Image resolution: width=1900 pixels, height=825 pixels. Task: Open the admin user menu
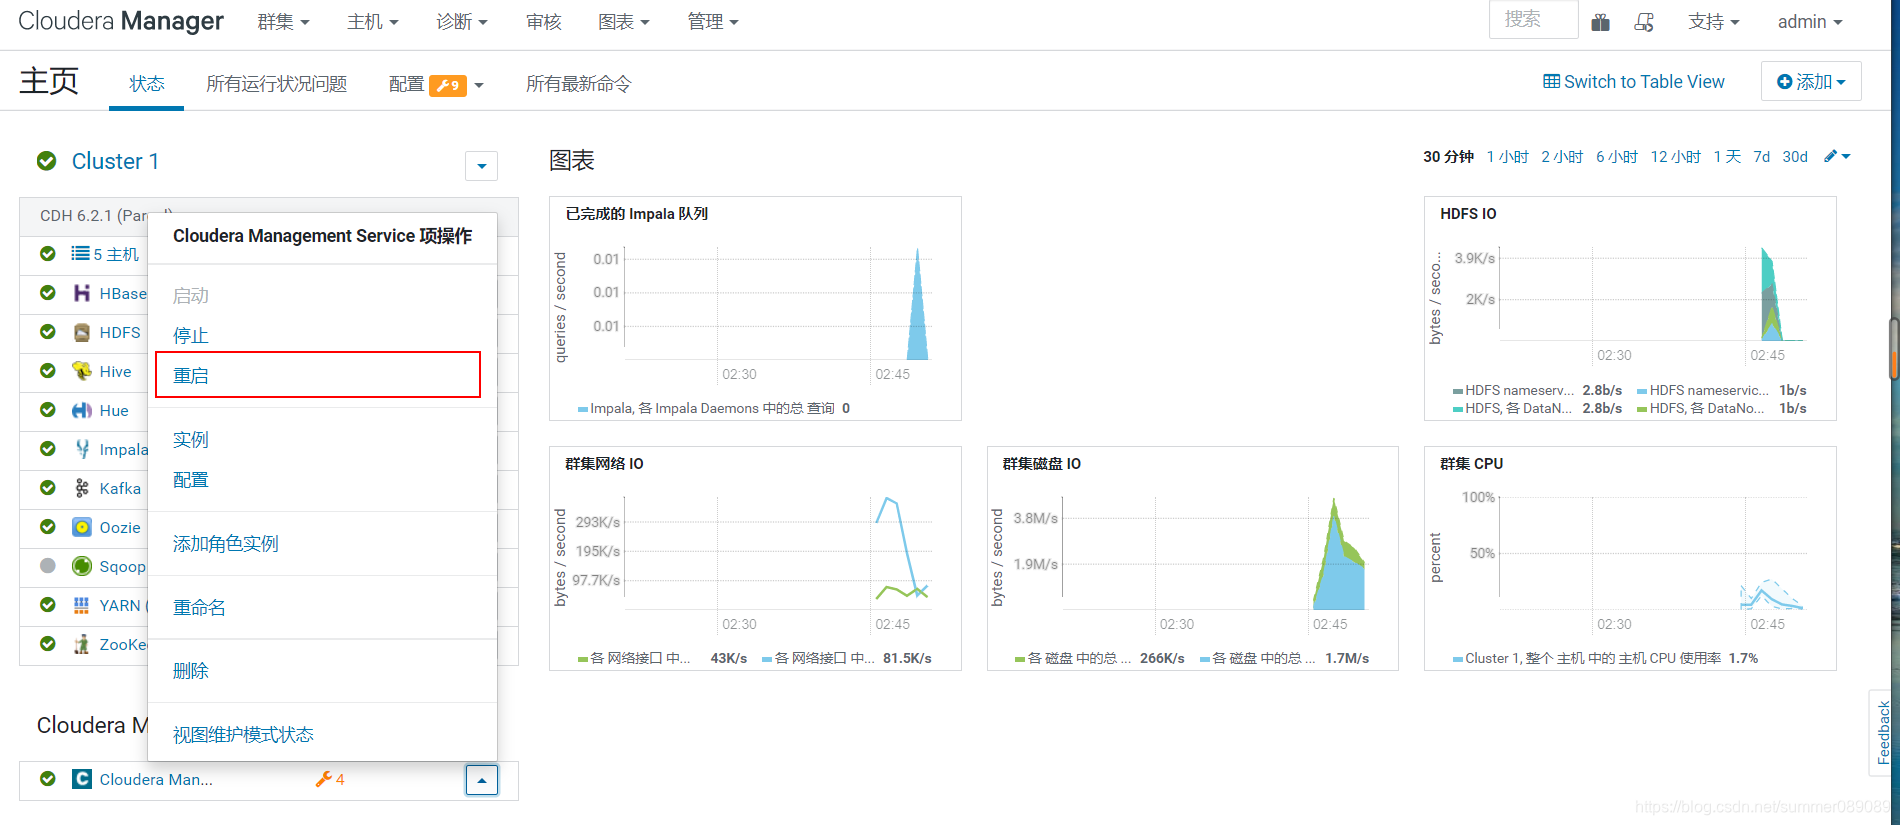click(x=1810, y=22)
